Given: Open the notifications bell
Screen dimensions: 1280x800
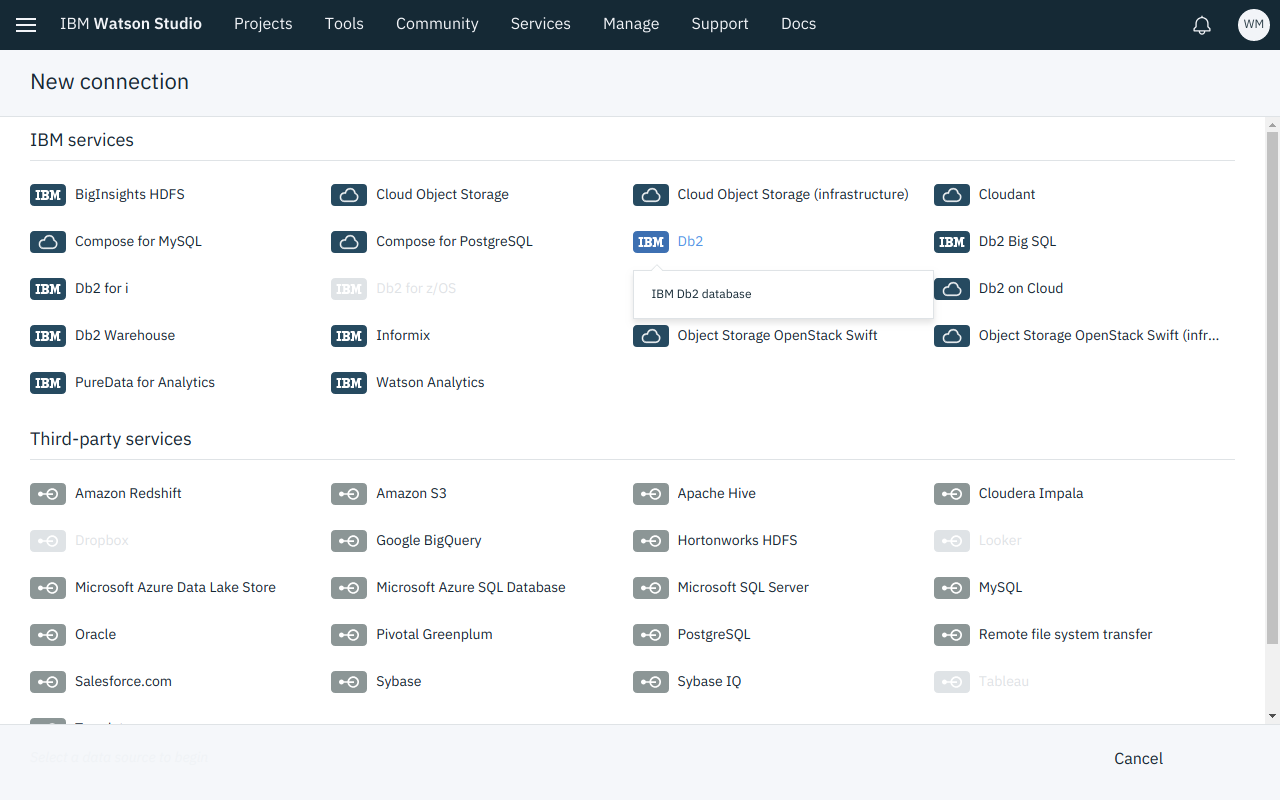Looking at the screenshot, I should click(x=1202, y=25).
